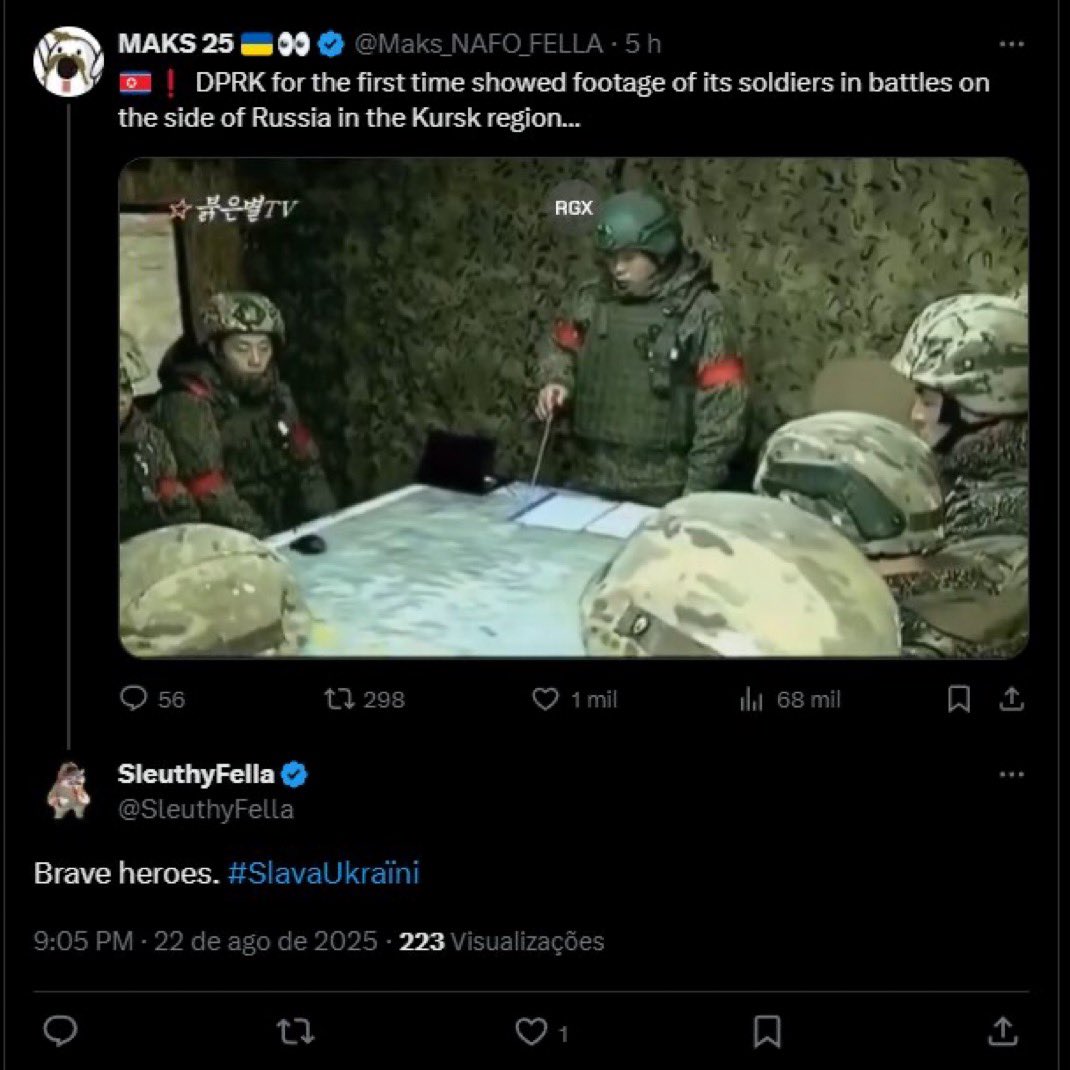The image size is (1070, 1070).
Task: Like SleuthyFella's post
Action: click(542, 1031)
